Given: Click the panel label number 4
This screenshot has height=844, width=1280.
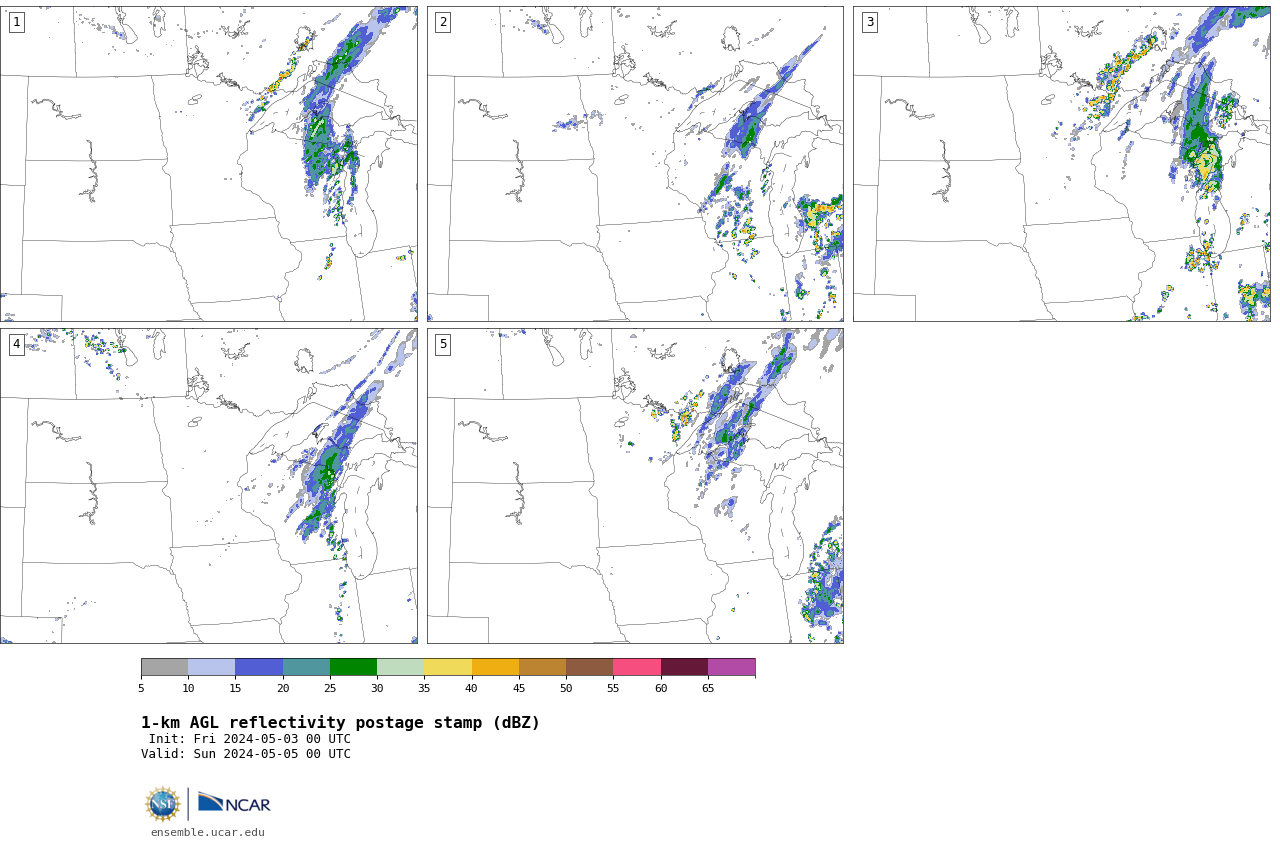Looking at the screenshot, I should click(16, 344).
